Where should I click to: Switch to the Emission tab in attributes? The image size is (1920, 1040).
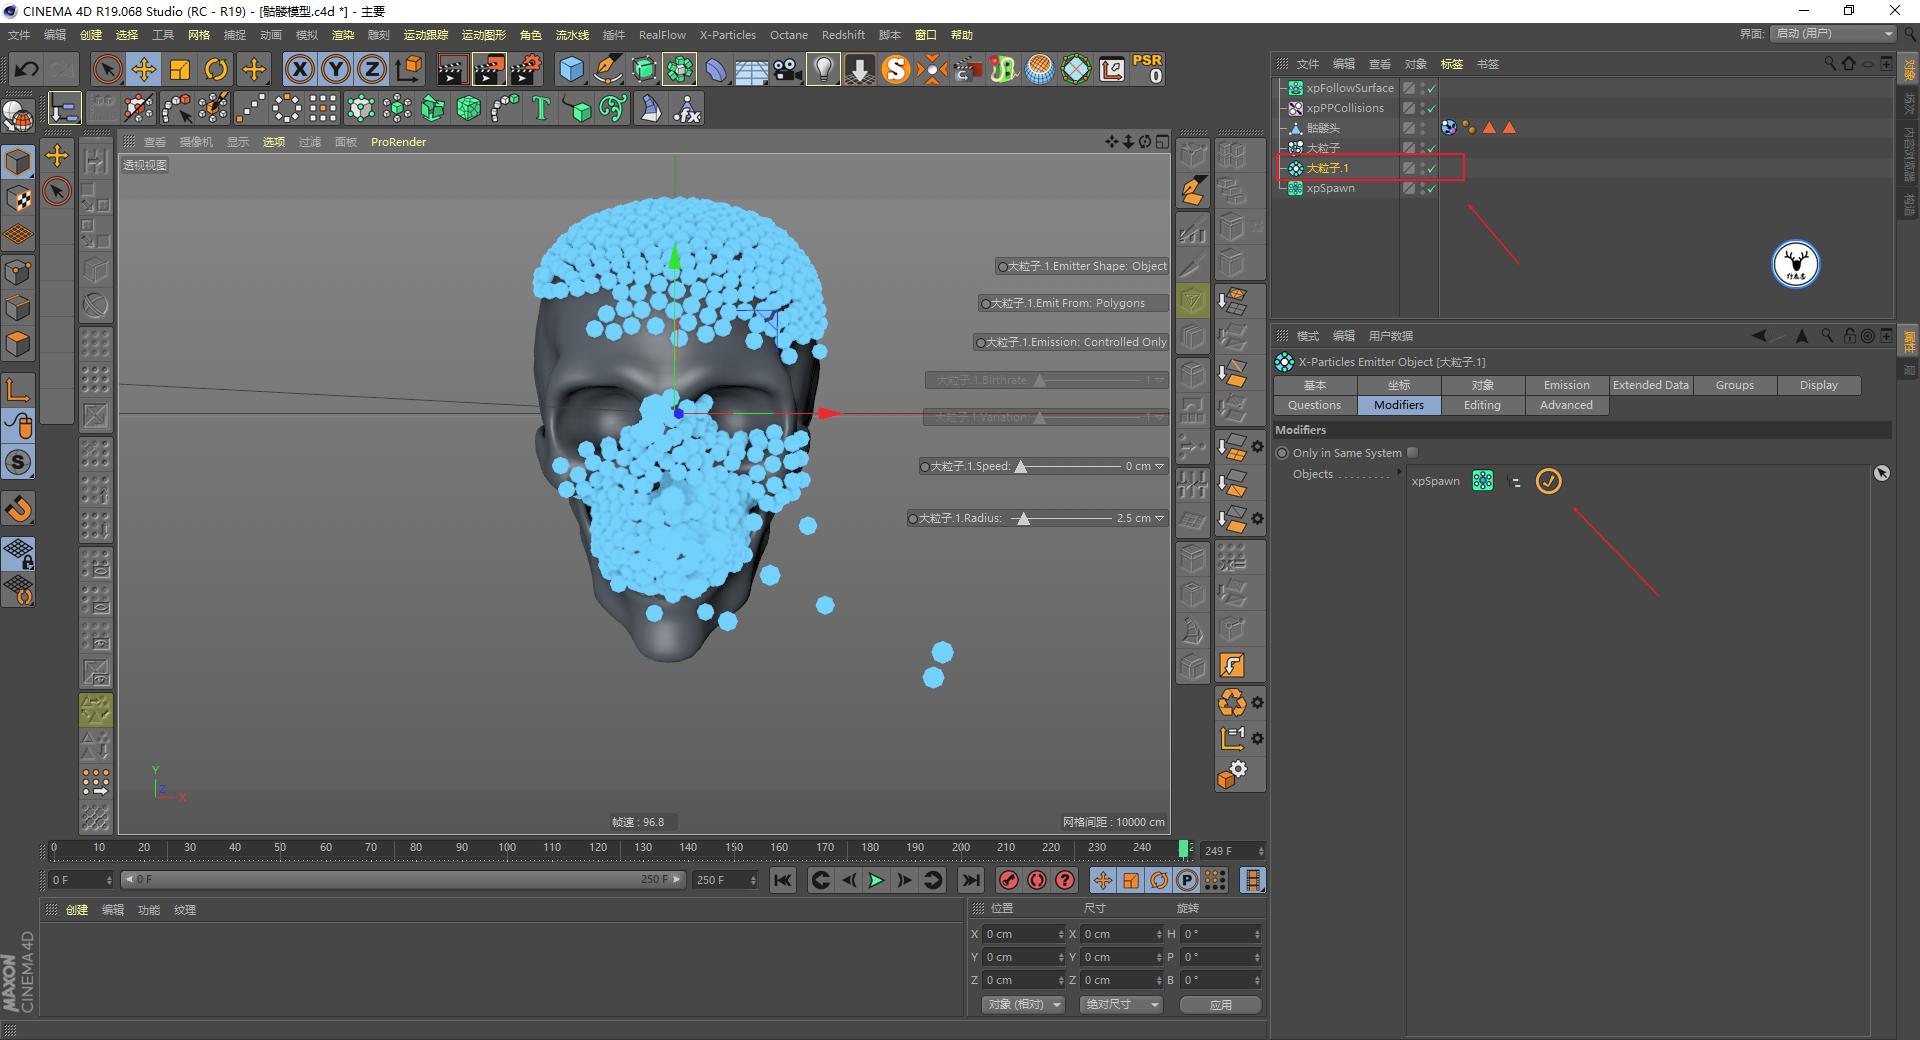tap(1565, 384)
